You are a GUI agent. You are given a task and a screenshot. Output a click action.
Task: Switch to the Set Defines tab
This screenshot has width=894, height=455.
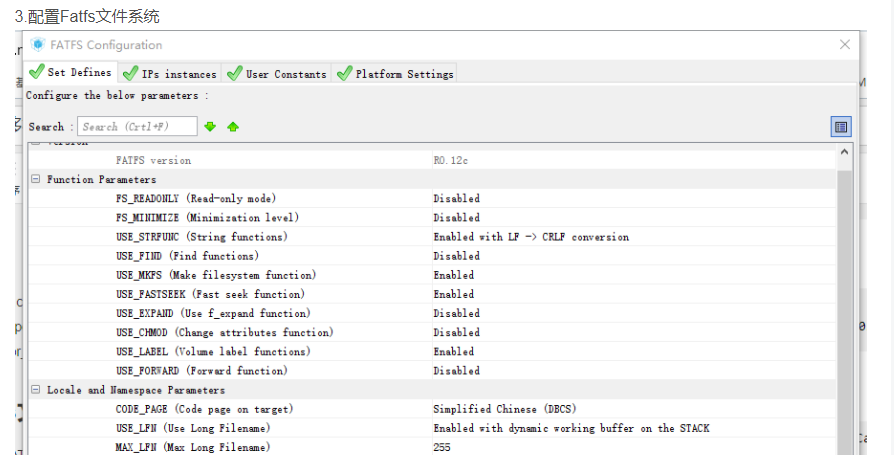[70, 73]
